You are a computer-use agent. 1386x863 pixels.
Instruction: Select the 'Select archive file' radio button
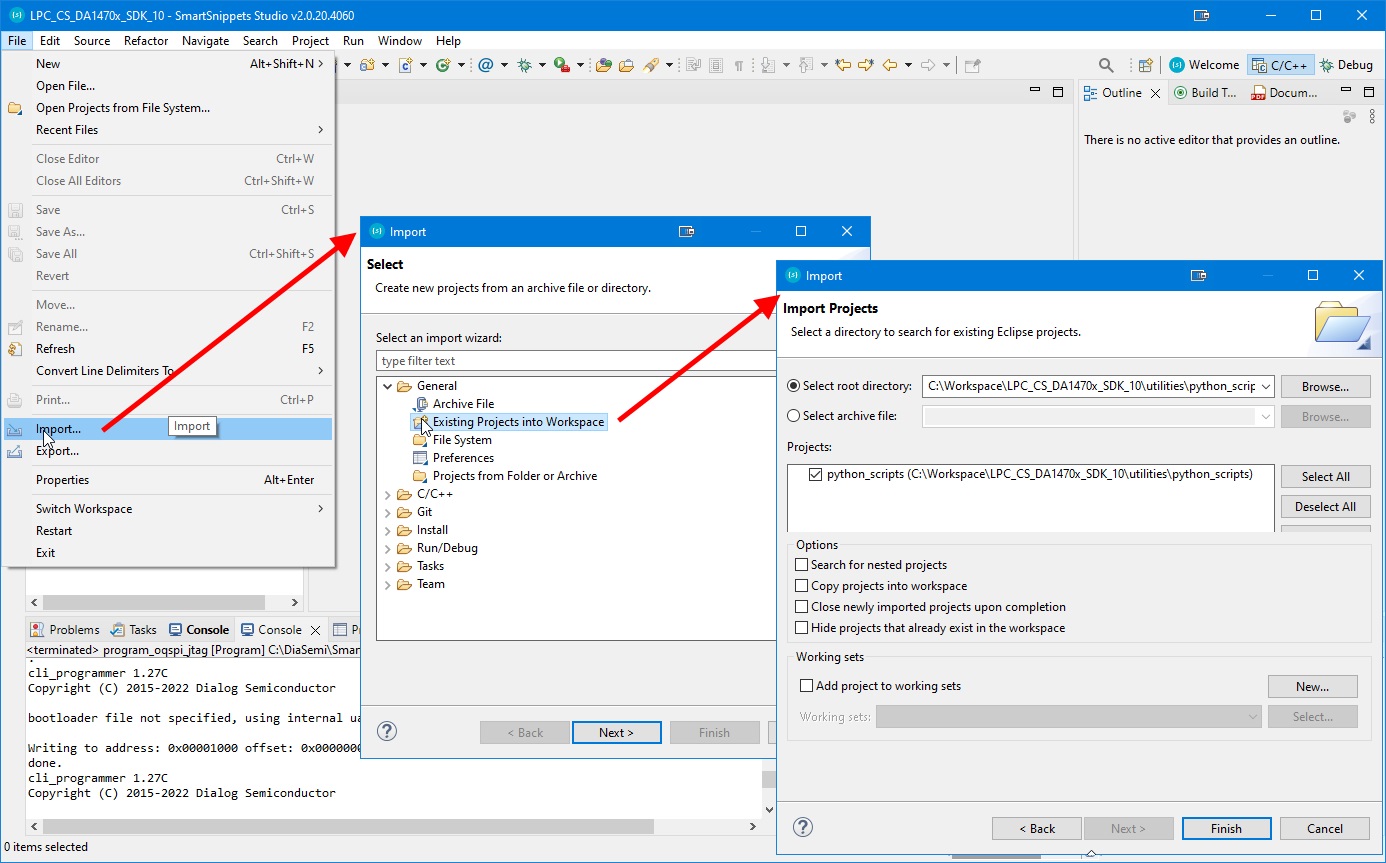pos(794,416)
